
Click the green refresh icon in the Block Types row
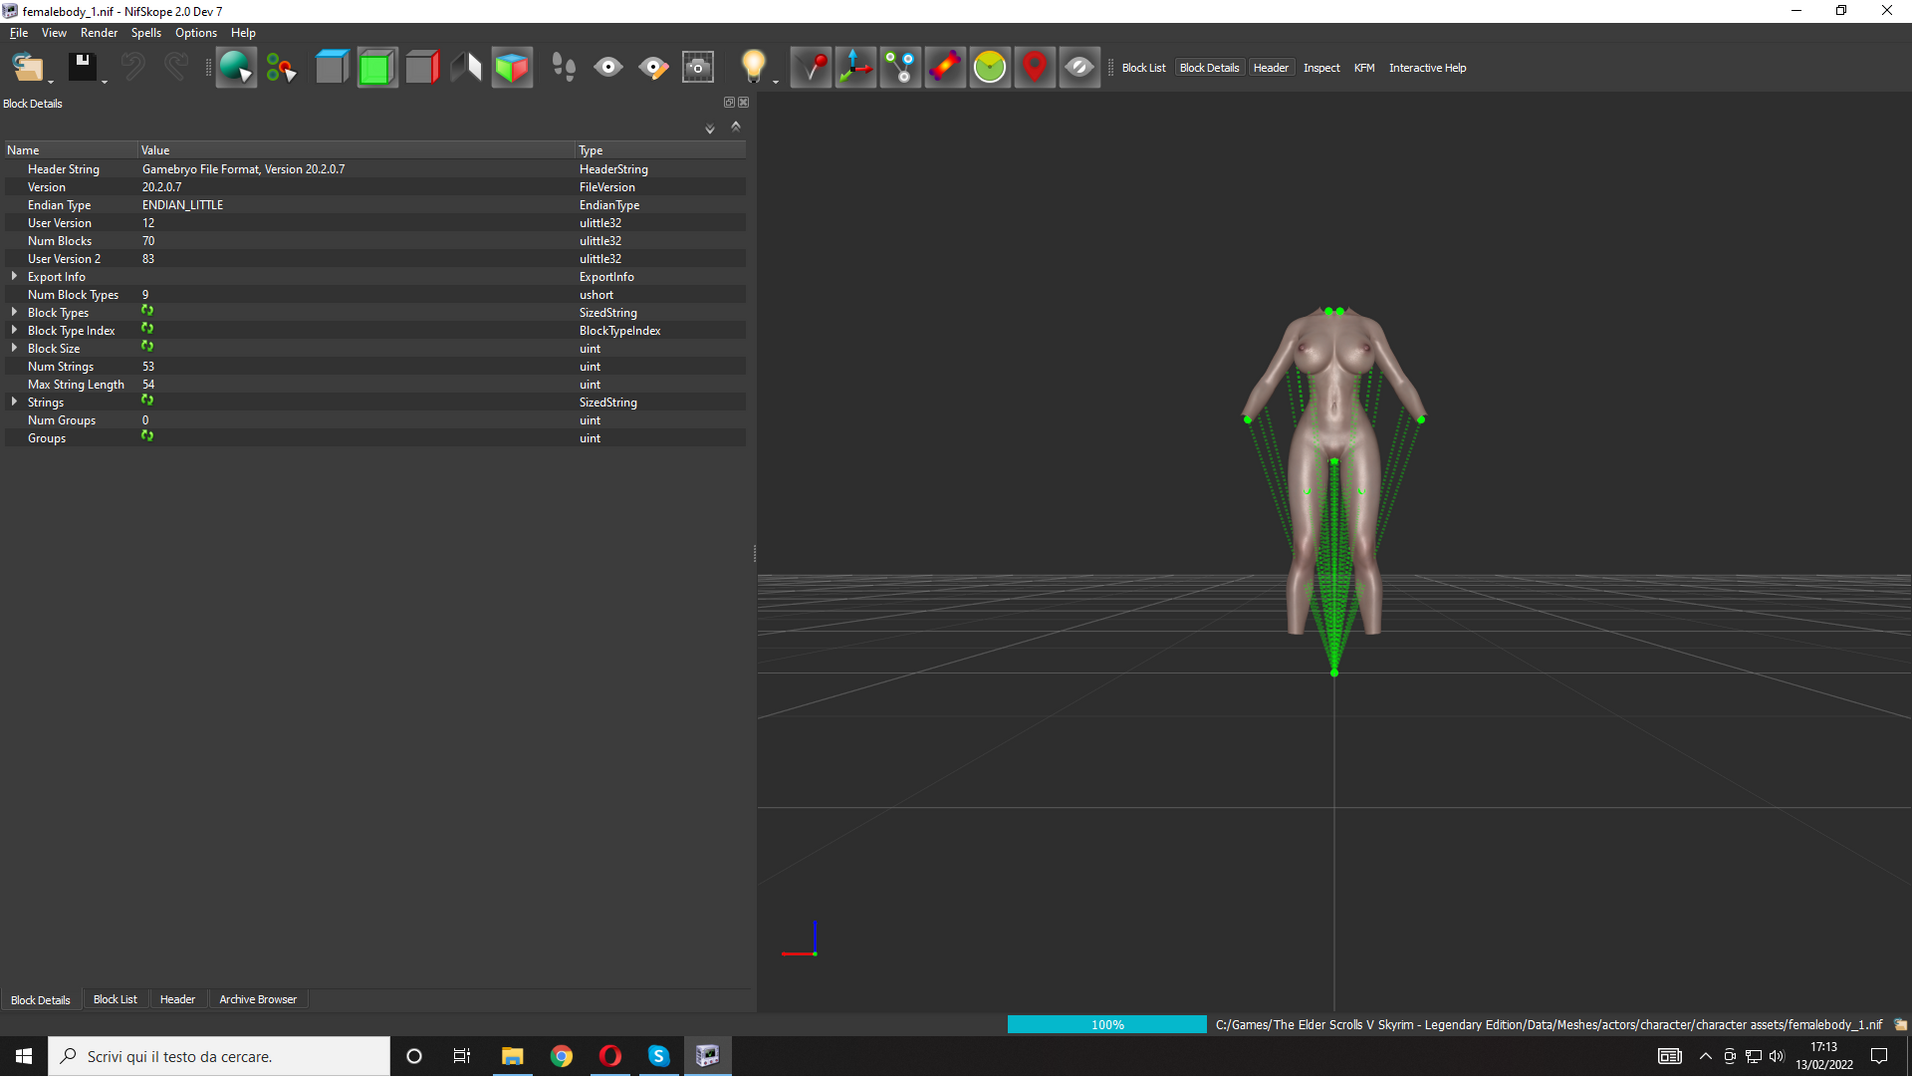tap(147, 311)
